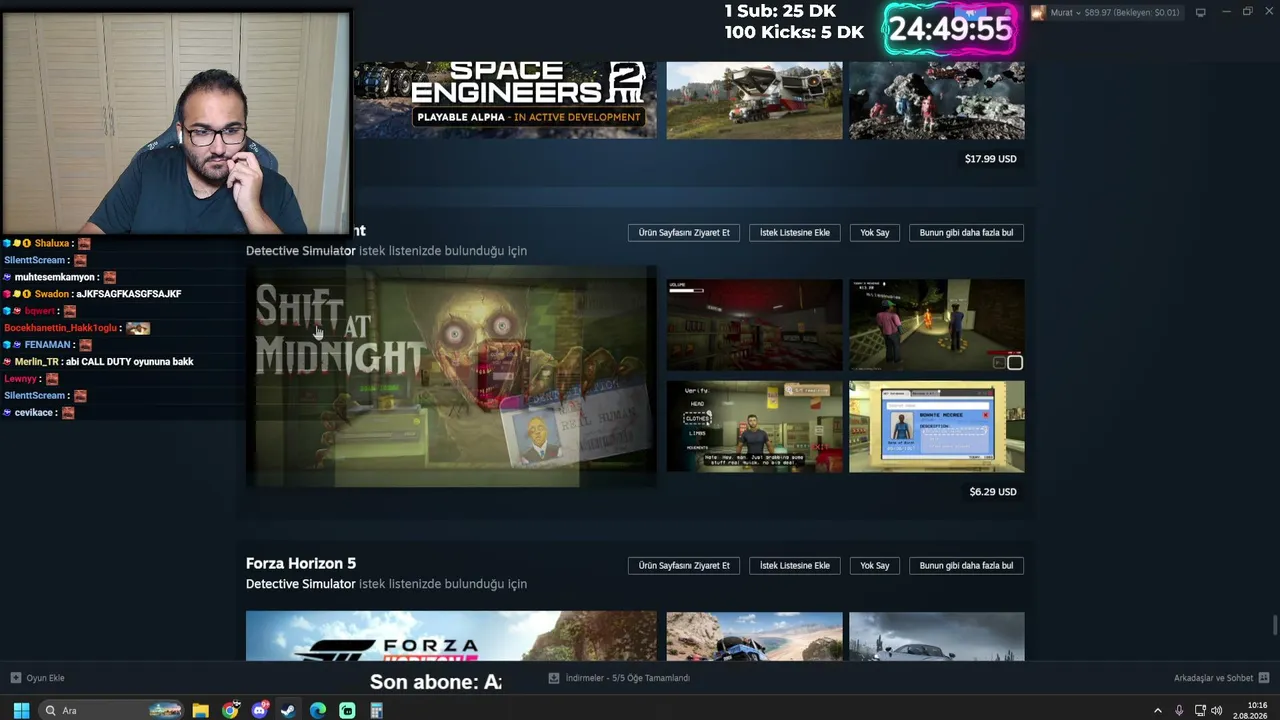View Space Engineers 2 asteroid screenshot
This screenshot has height=720, width=1280.
pos(937,100)
